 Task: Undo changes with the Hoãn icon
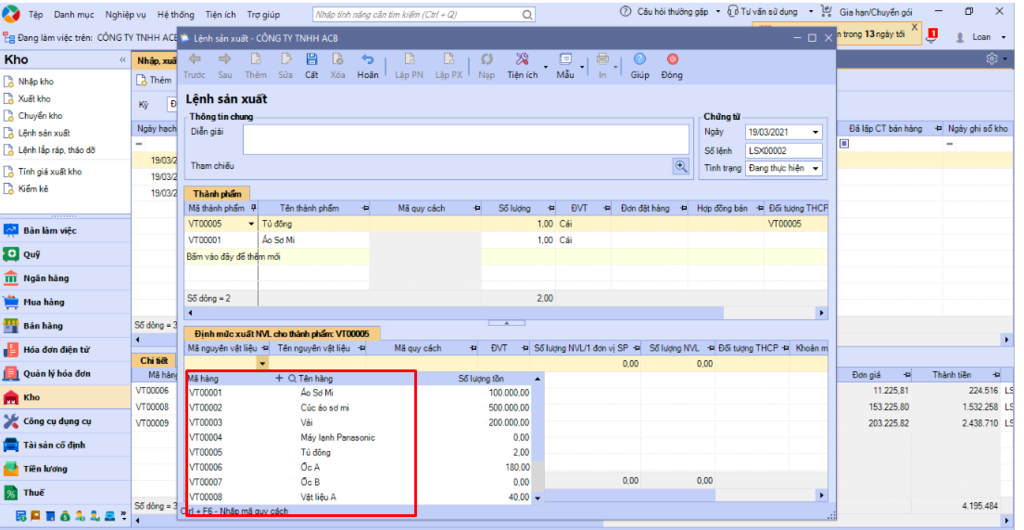[368, 59]
